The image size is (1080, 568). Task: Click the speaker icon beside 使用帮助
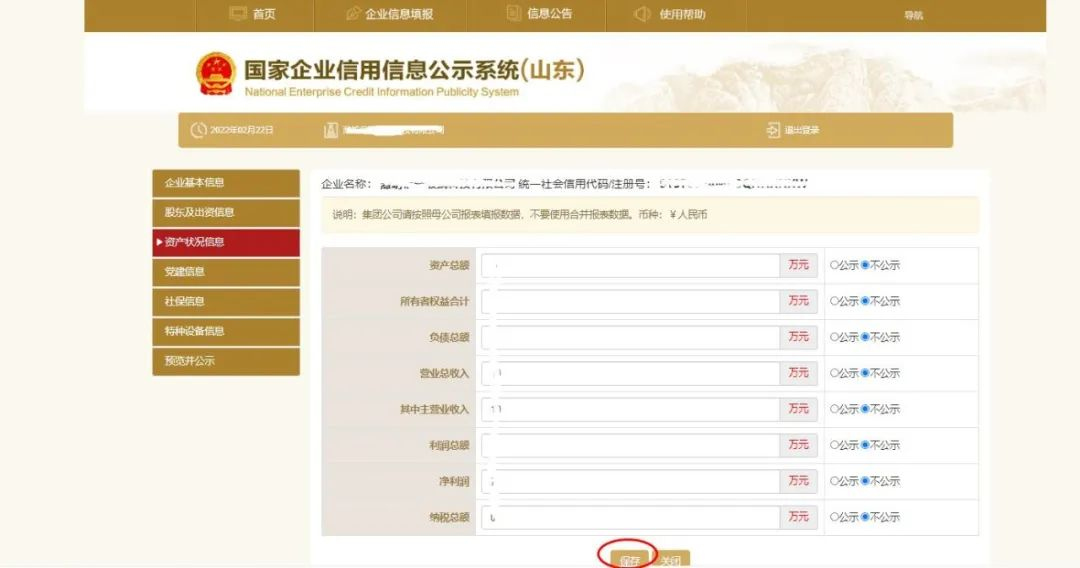[x=642, y=14]
